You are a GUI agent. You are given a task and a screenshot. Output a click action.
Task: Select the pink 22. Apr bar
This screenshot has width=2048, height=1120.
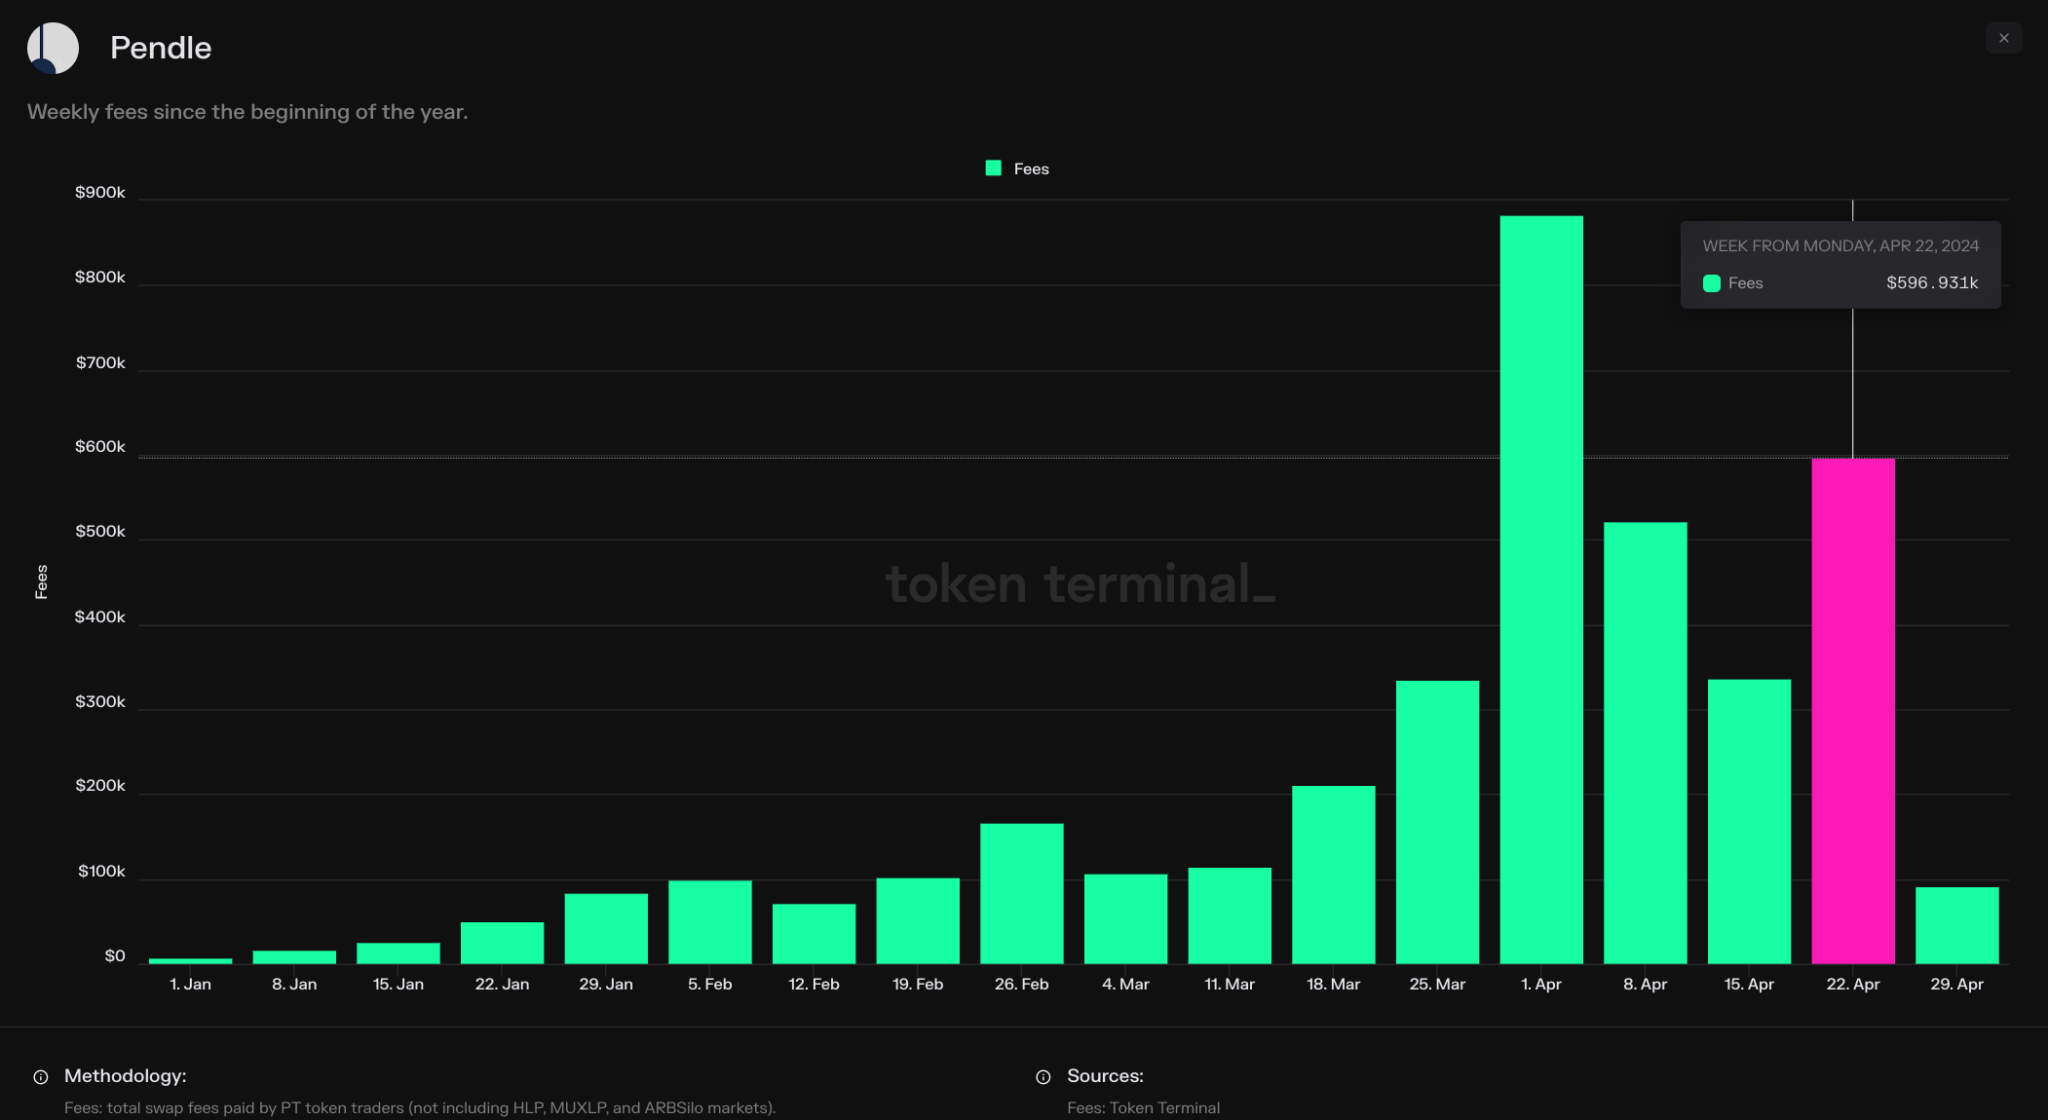pos(1853,711)
